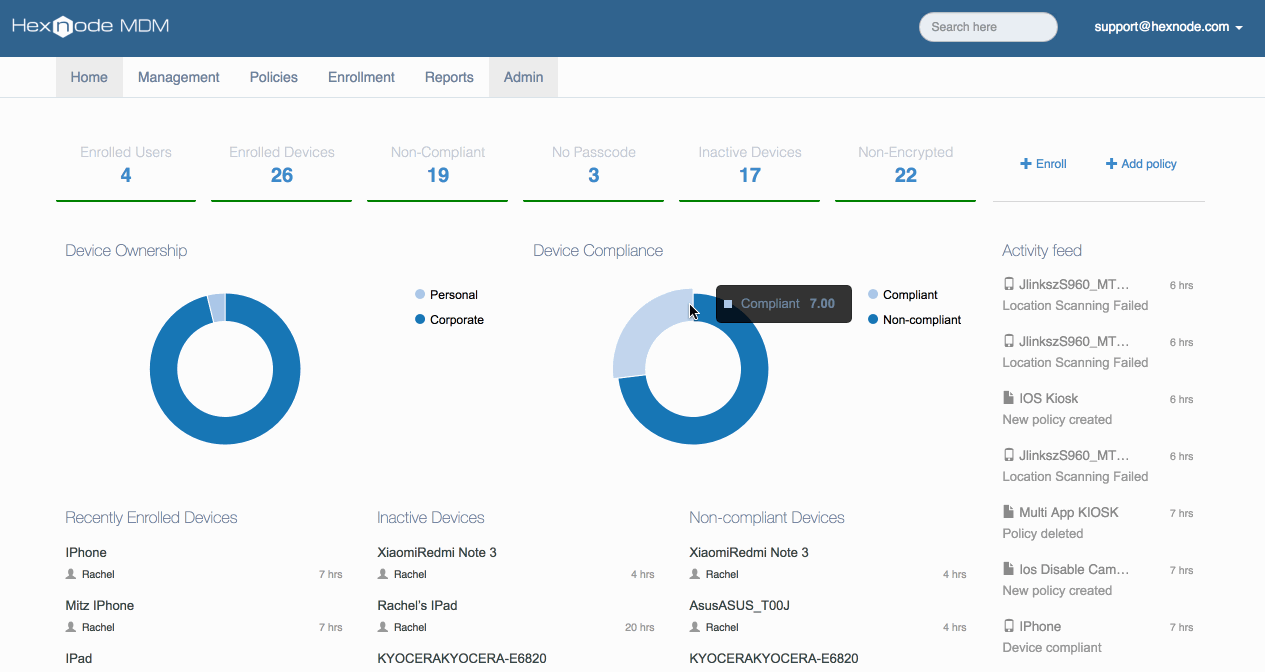
Task: Open the Enrollment menu
Action: [361, 77]
